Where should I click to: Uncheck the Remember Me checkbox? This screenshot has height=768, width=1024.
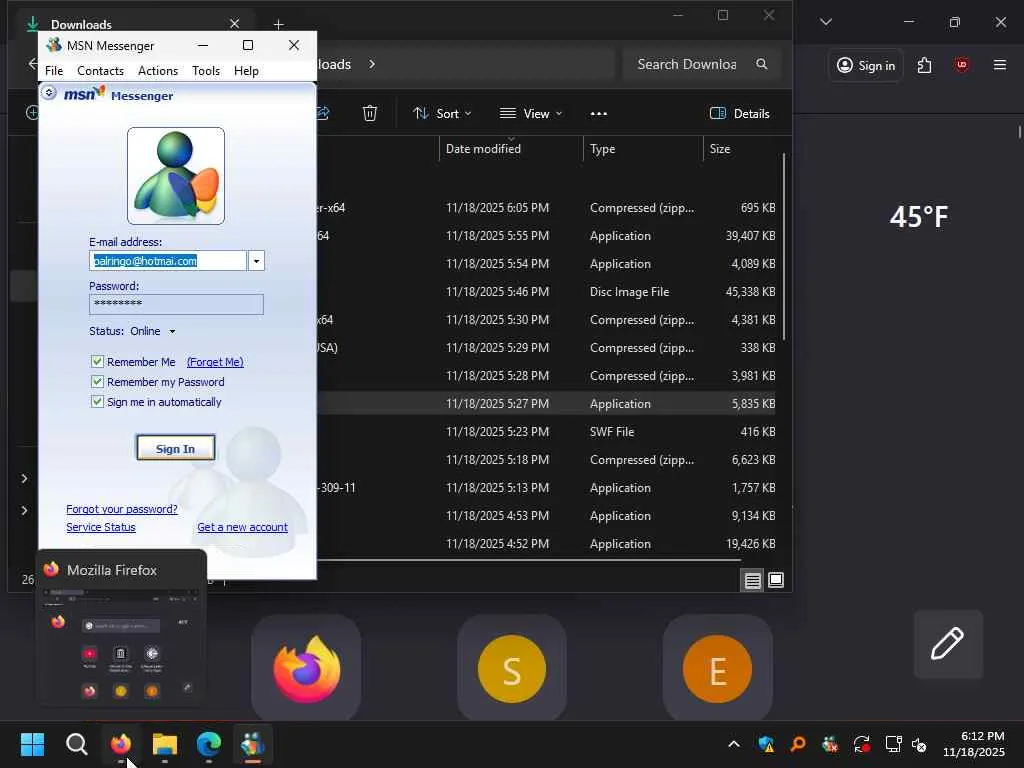[97, 361]
